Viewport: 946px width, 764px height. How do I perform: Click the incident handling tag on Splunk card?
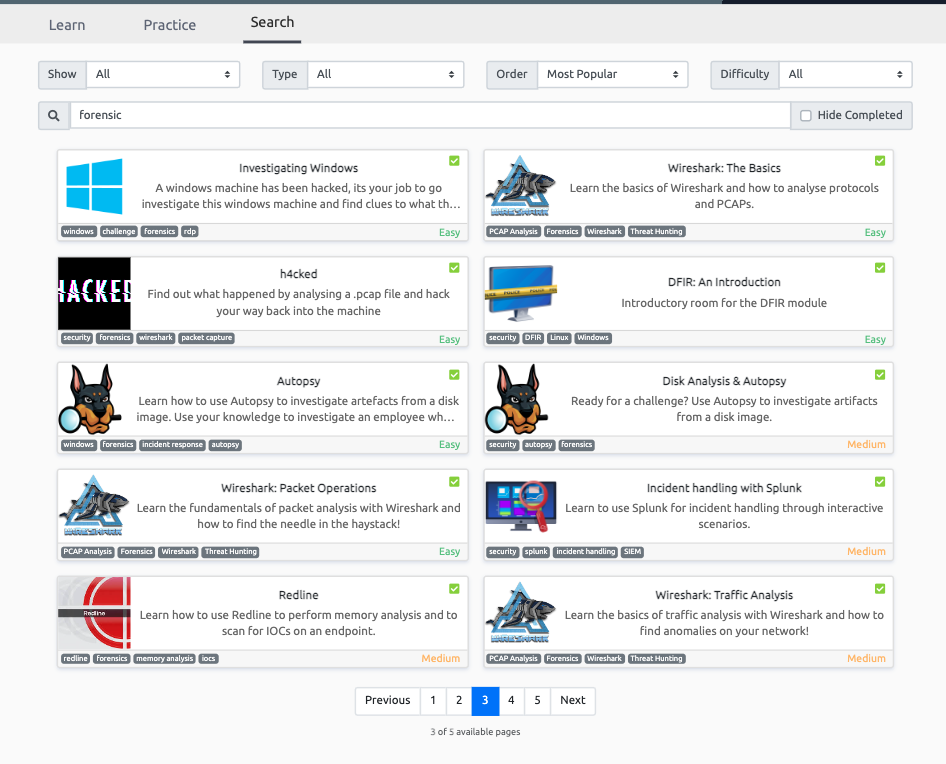click(x=585, y=552)
